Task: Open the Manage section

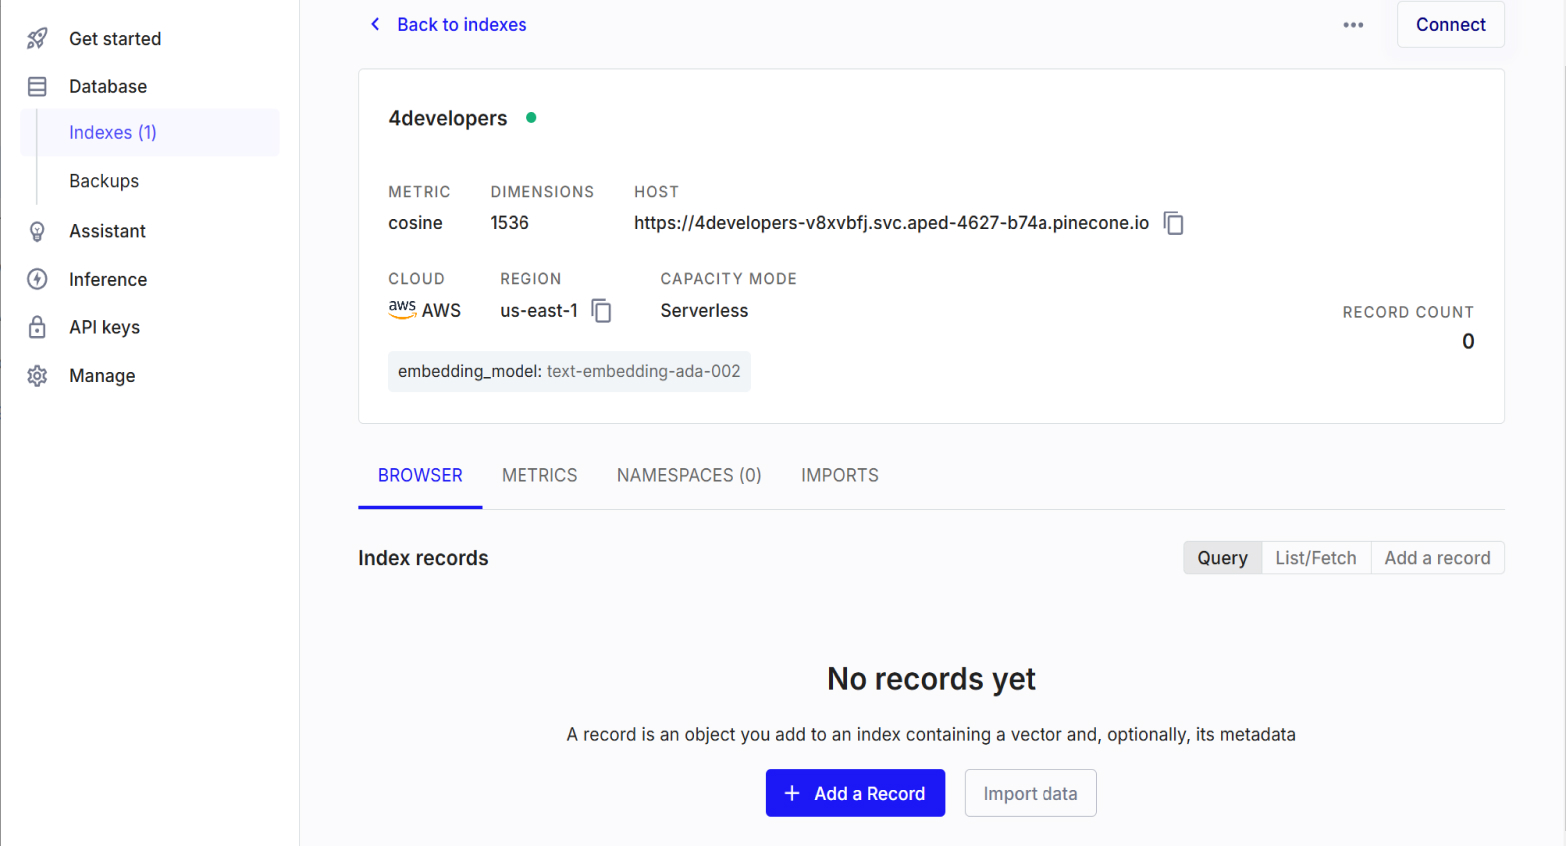Action: pyautogui.click(x=102, y=376)
